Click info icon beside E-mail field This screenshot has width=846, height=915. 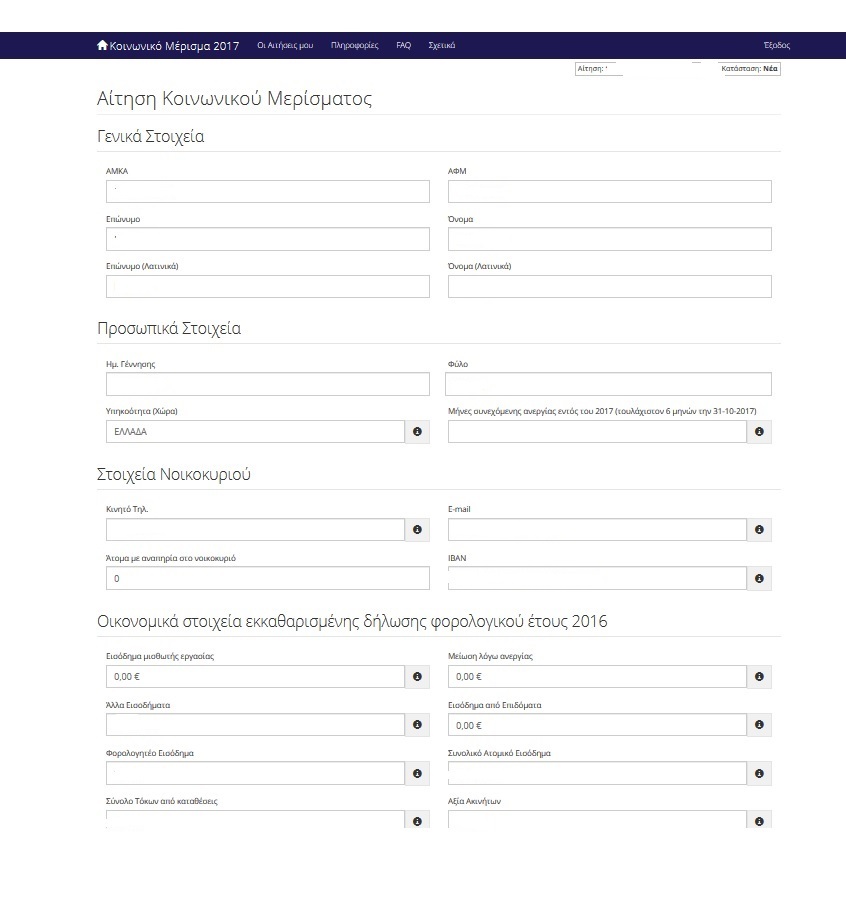pyautogui.click(x=759, y=530)
